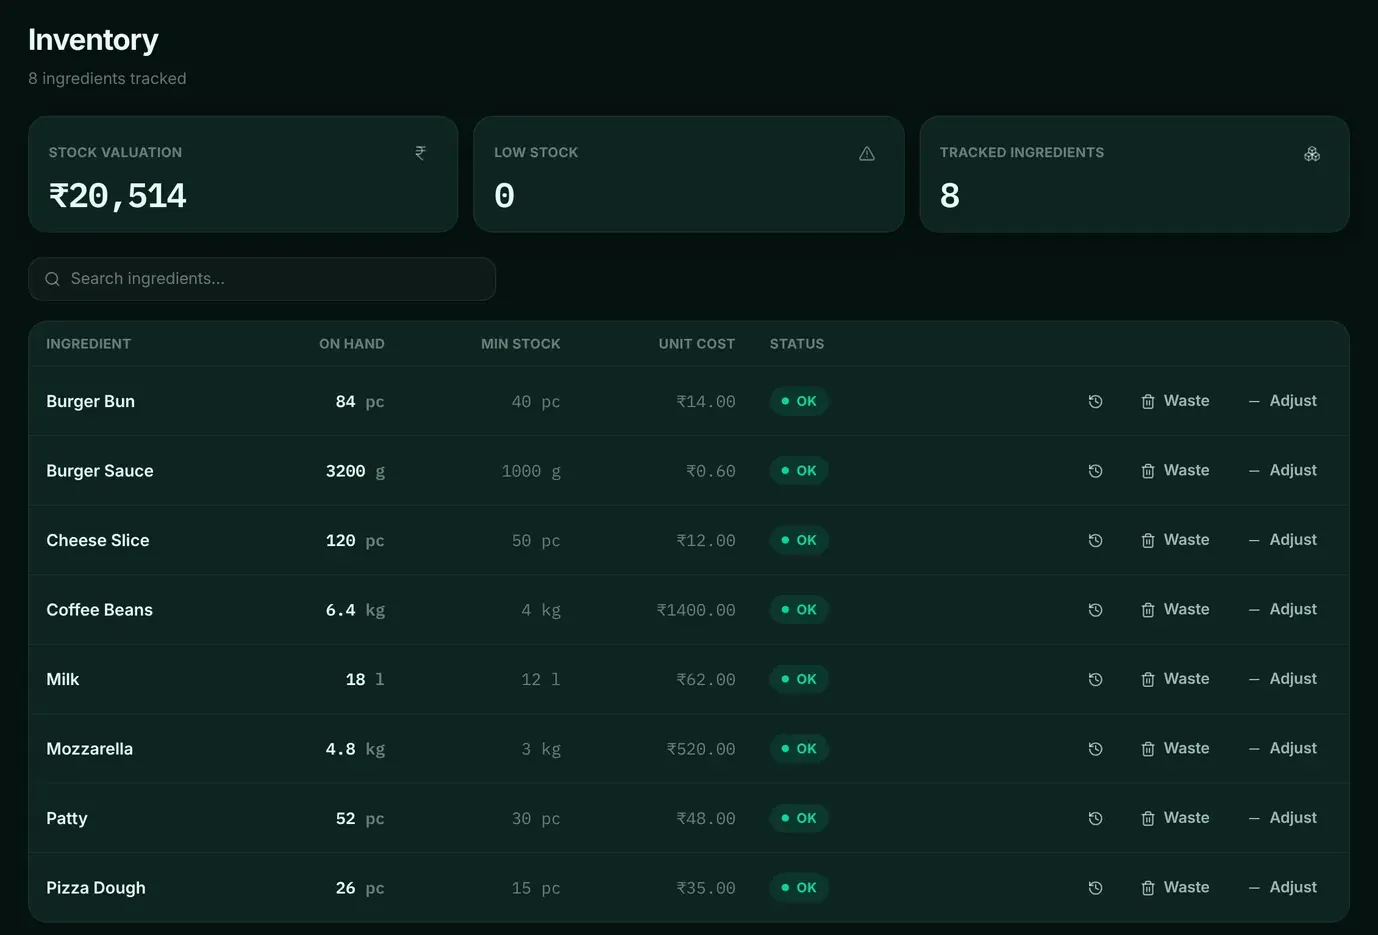The height and width of the screenshot is (935, 1378).
Task: Adjust stock for Milk
Action: coord(1283,679)
